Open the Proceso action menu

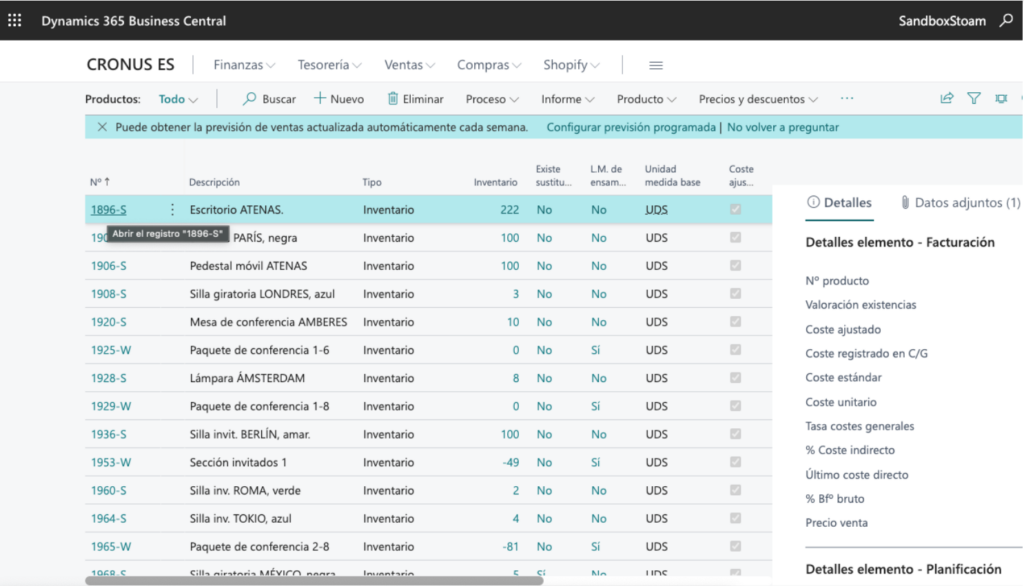coord(492,99)
